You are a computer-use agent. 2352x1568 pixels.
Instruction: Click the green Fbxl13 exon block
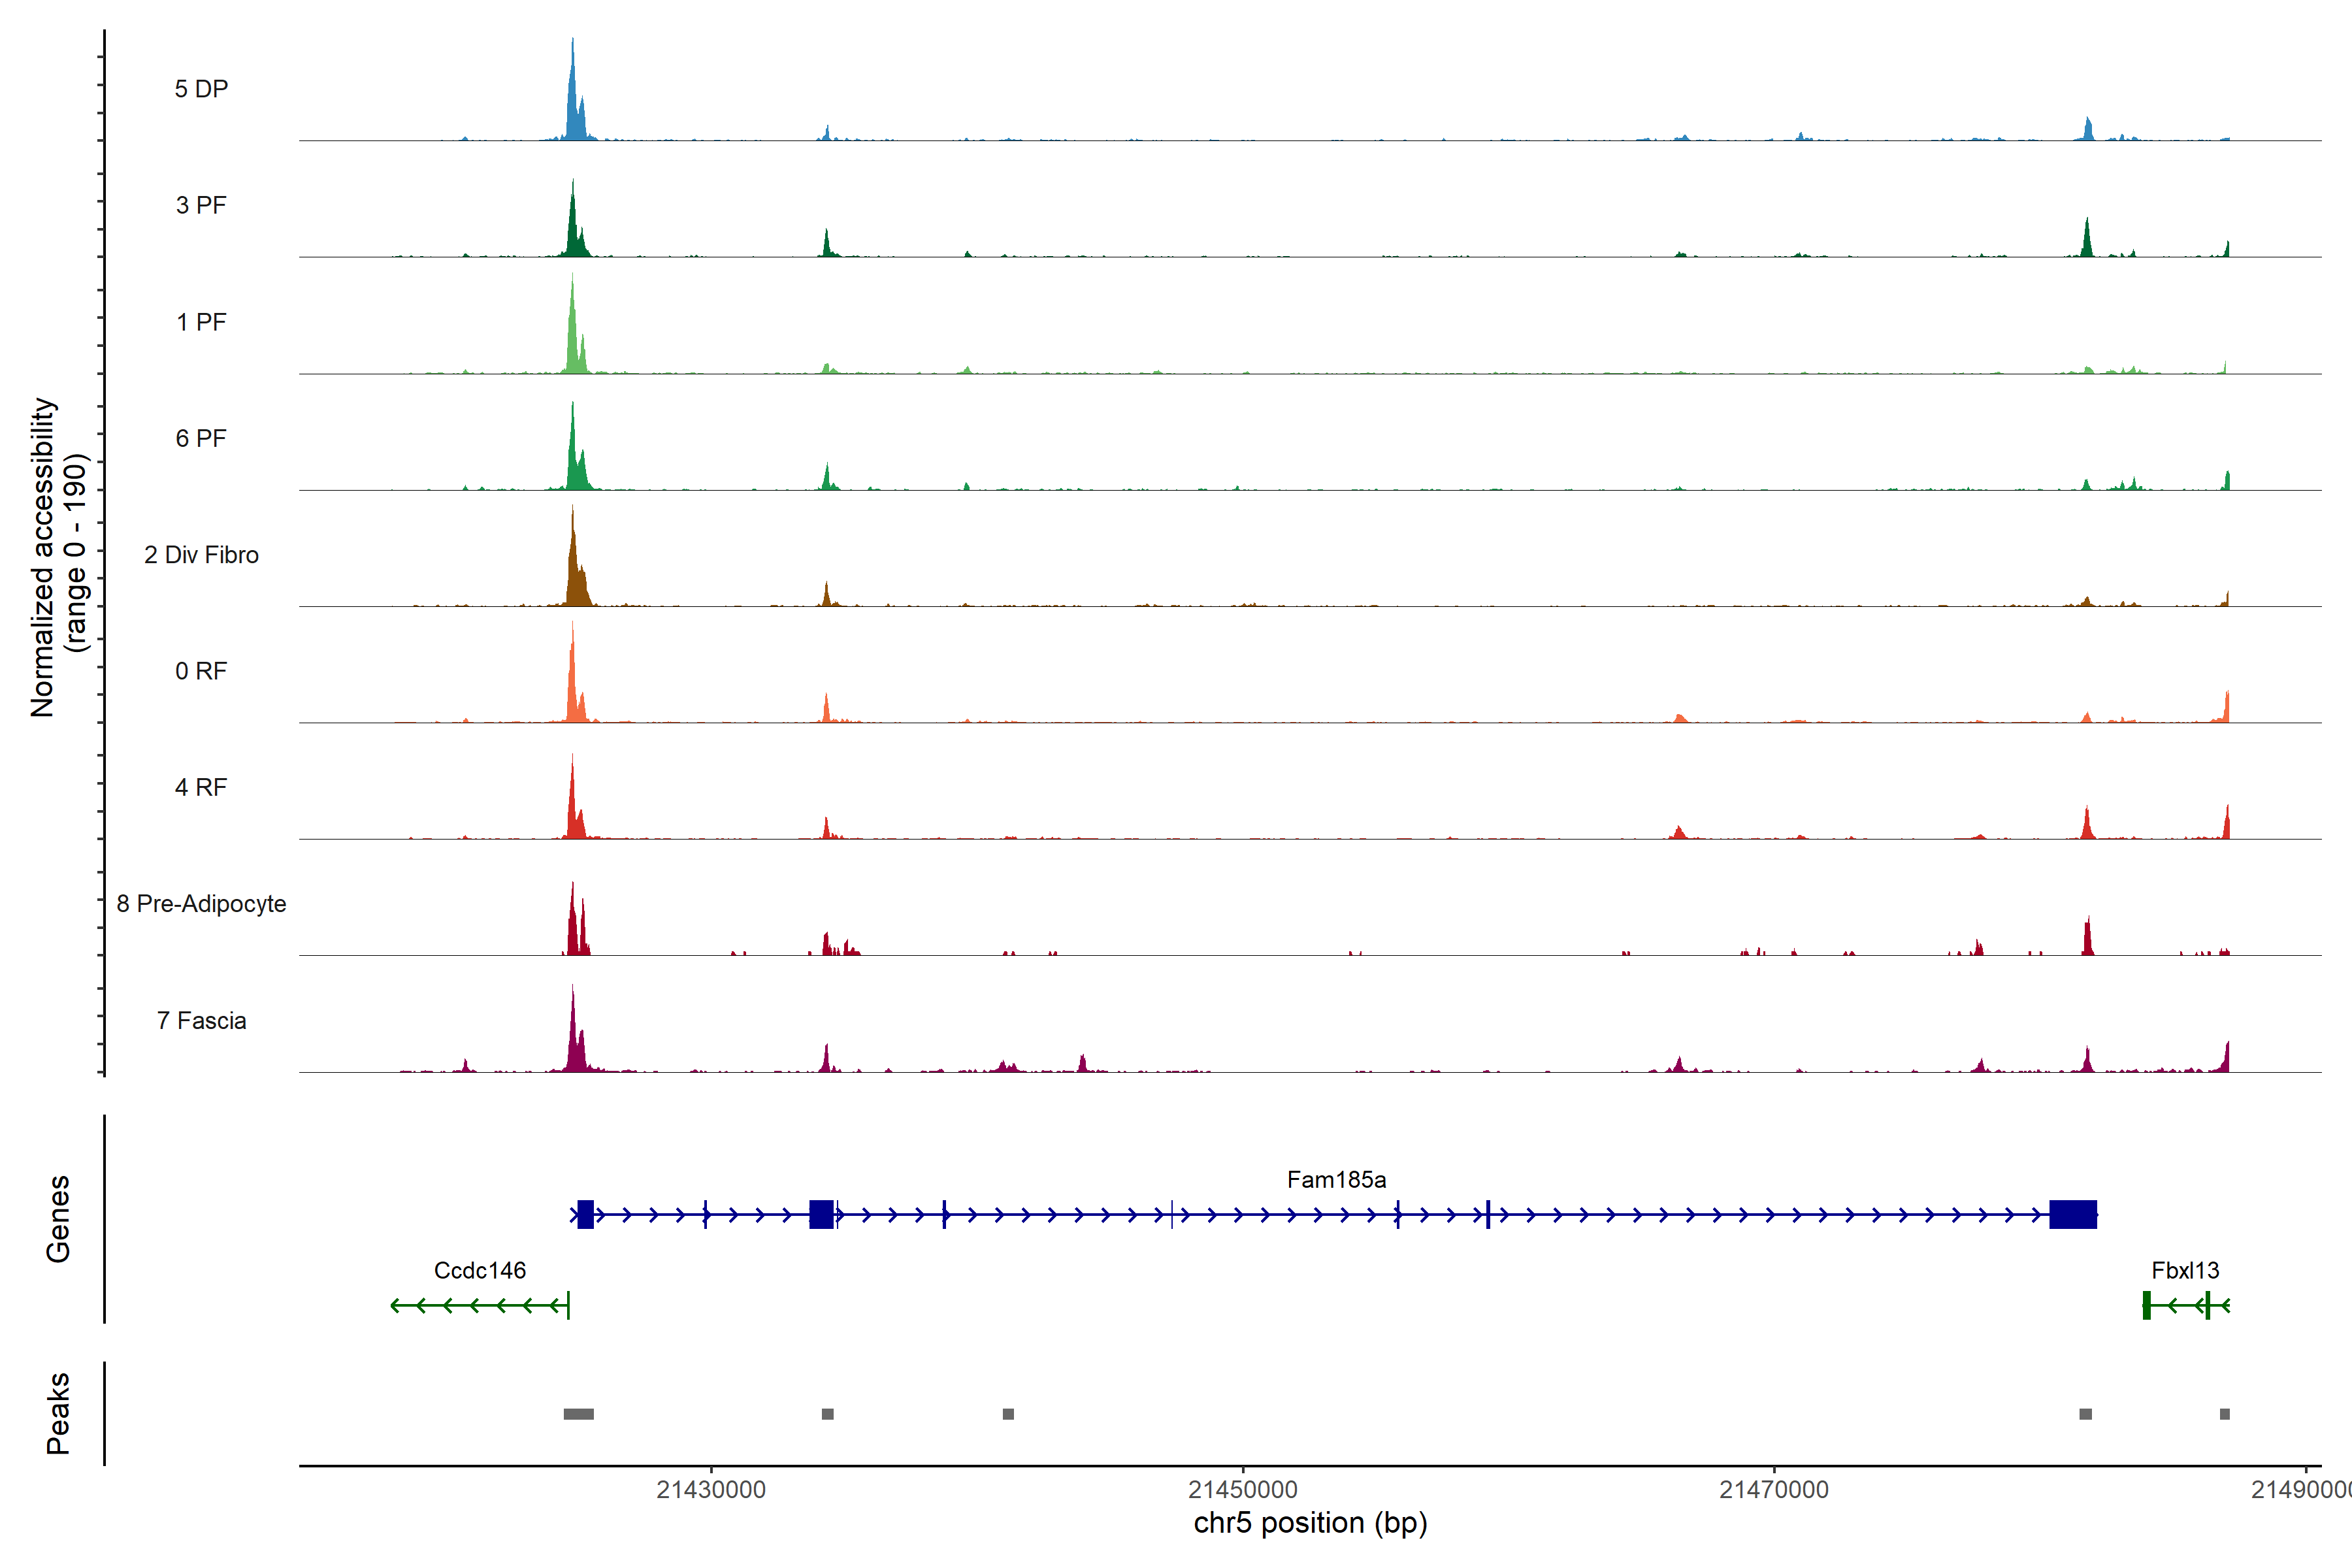click(2146, 1305)
